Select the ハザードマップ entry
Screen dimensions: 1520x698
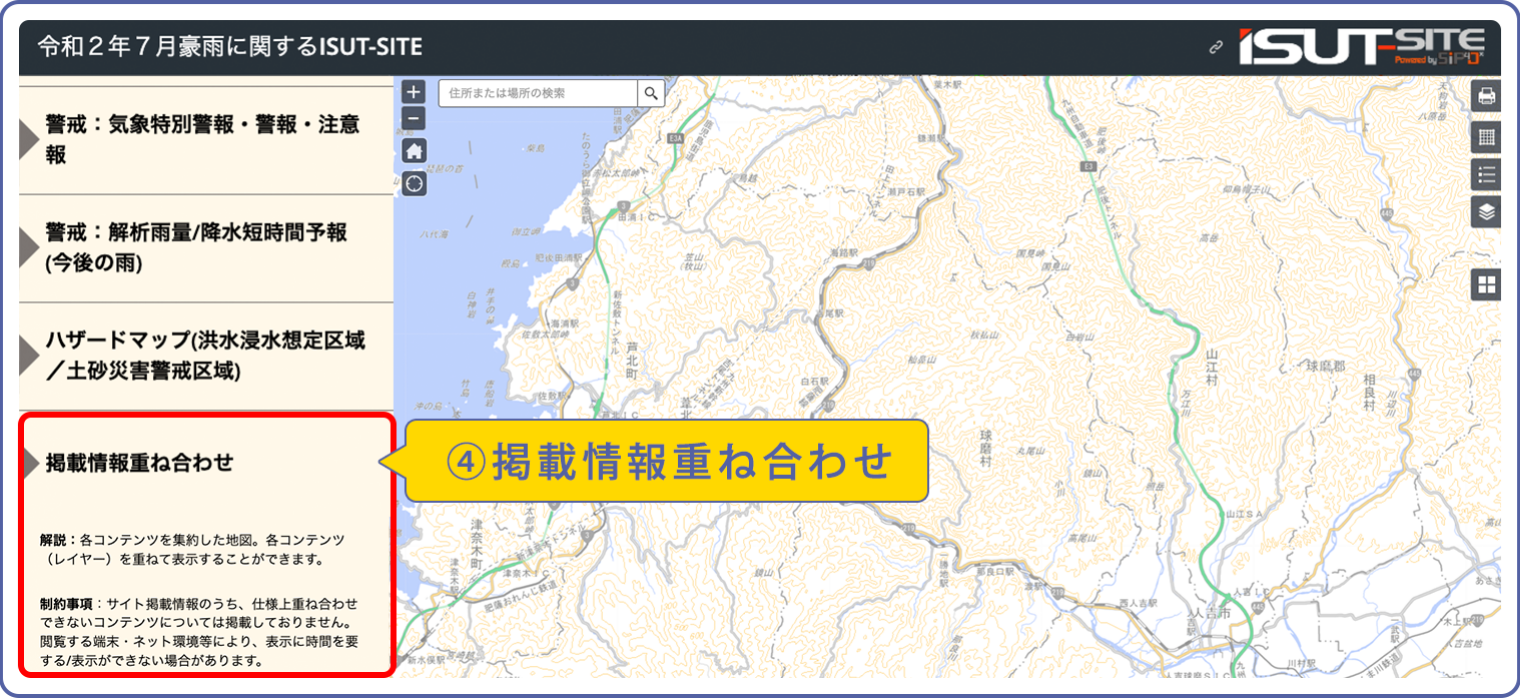point(206,355)
